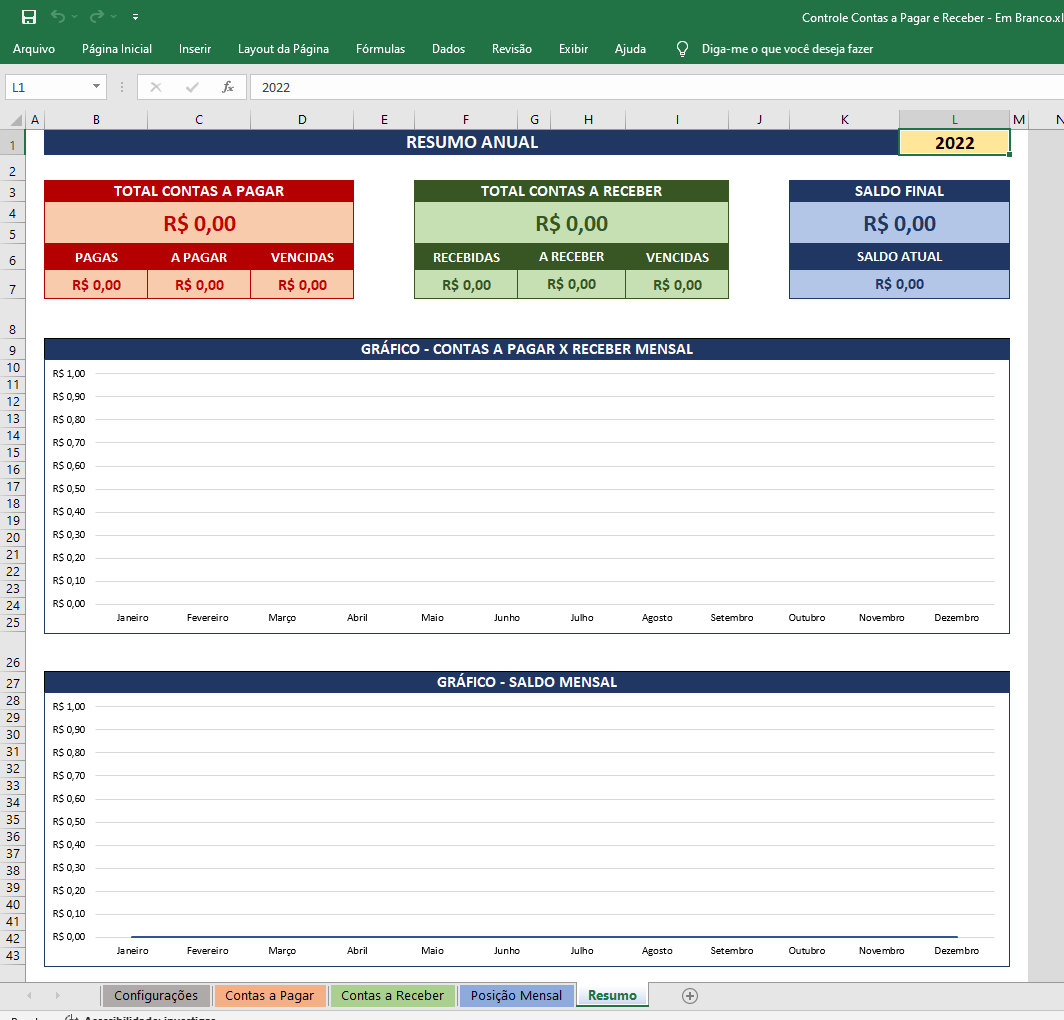Select column D header
This screenshot has width=1064, height=1020.
302,120
